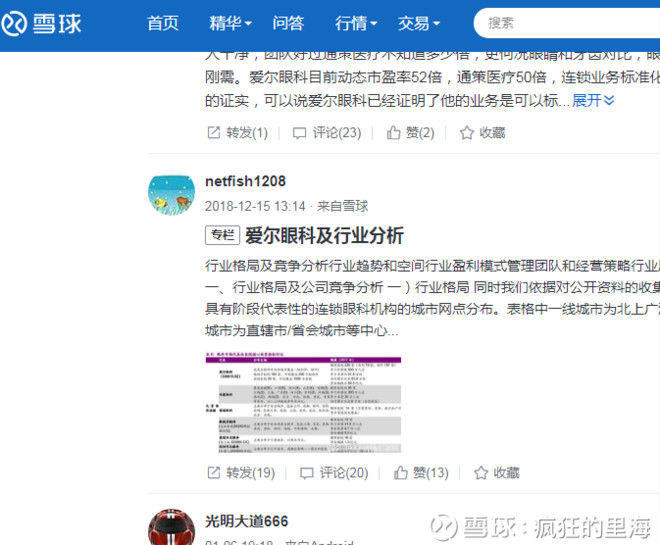This screenshot has height=545, width=660.
Task: Click the 2018-12-15 13:14 timestamp
Action: point(255,206)
